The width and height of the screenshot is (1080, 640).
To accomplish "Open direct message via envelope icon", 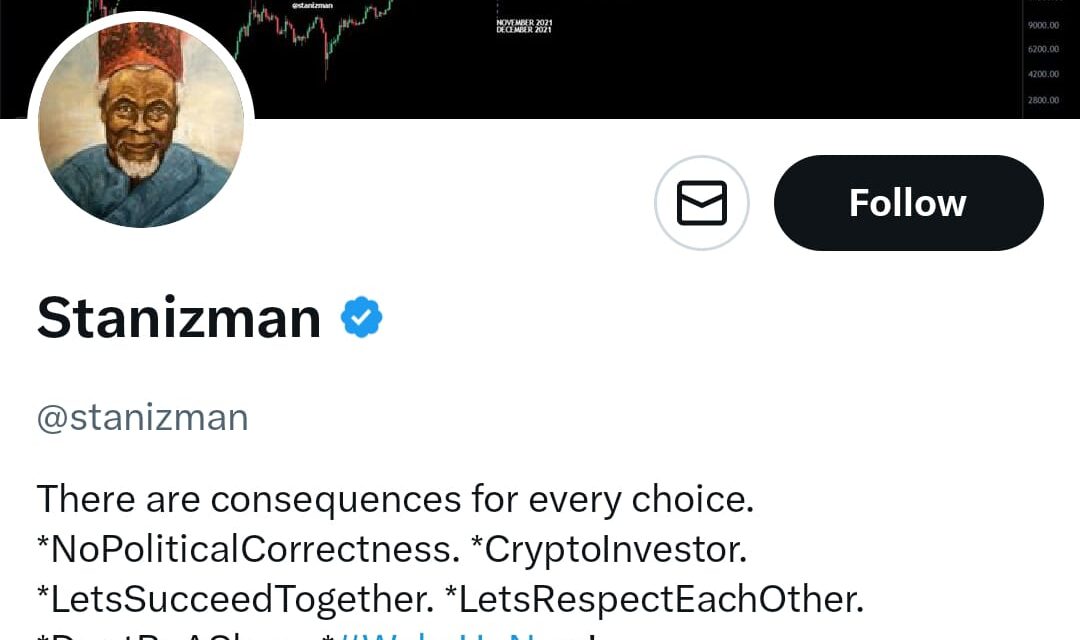I will 701,203.
